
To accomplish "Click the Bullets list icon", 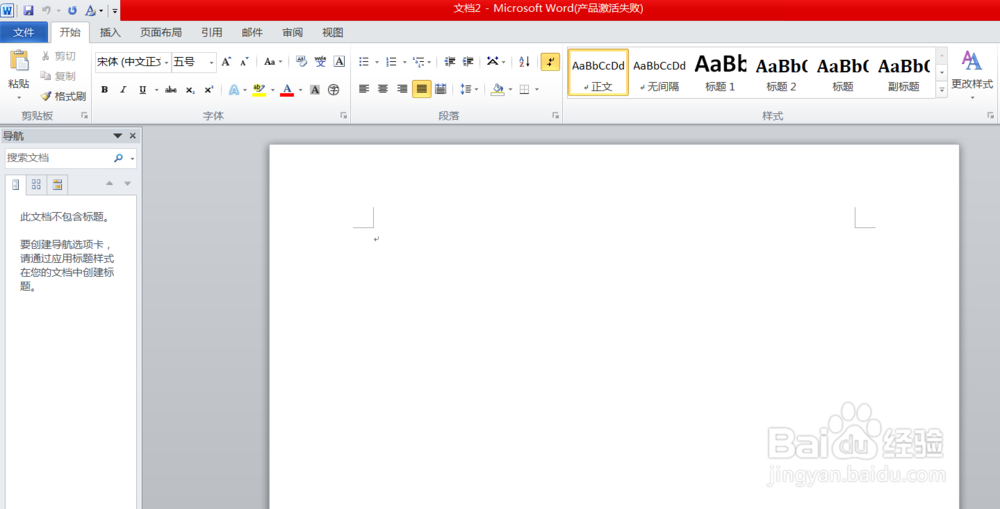I will point(364,62).
